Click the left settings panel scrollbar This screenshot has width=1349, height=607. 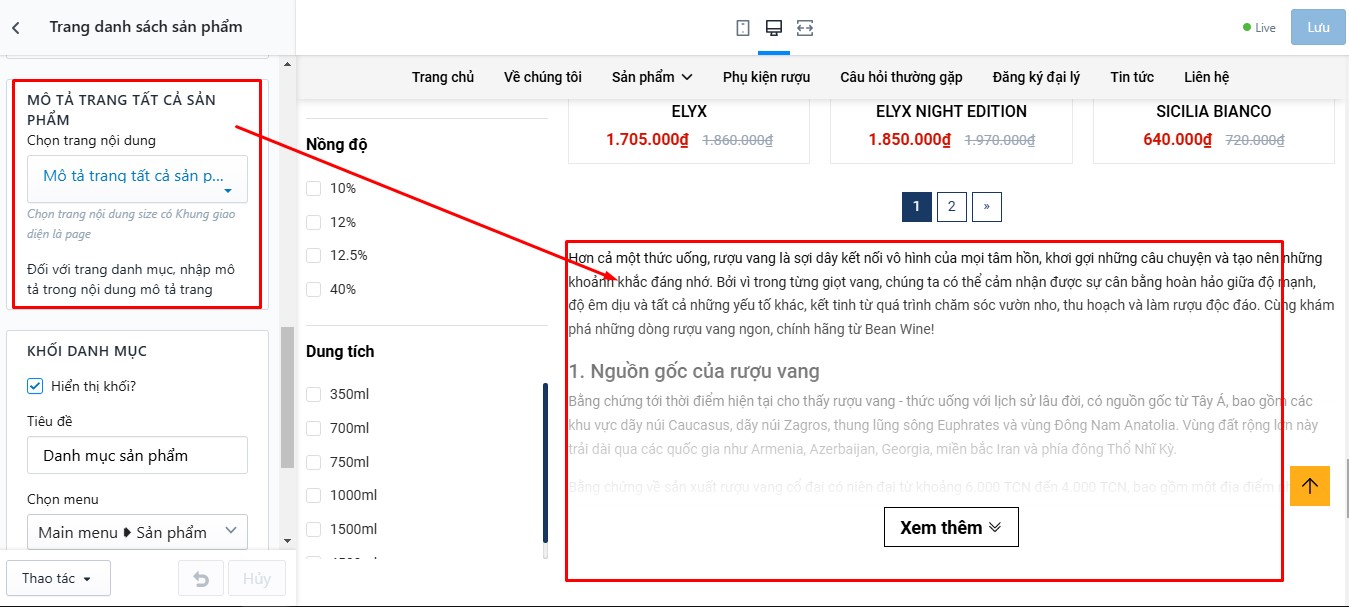point(288,397)
